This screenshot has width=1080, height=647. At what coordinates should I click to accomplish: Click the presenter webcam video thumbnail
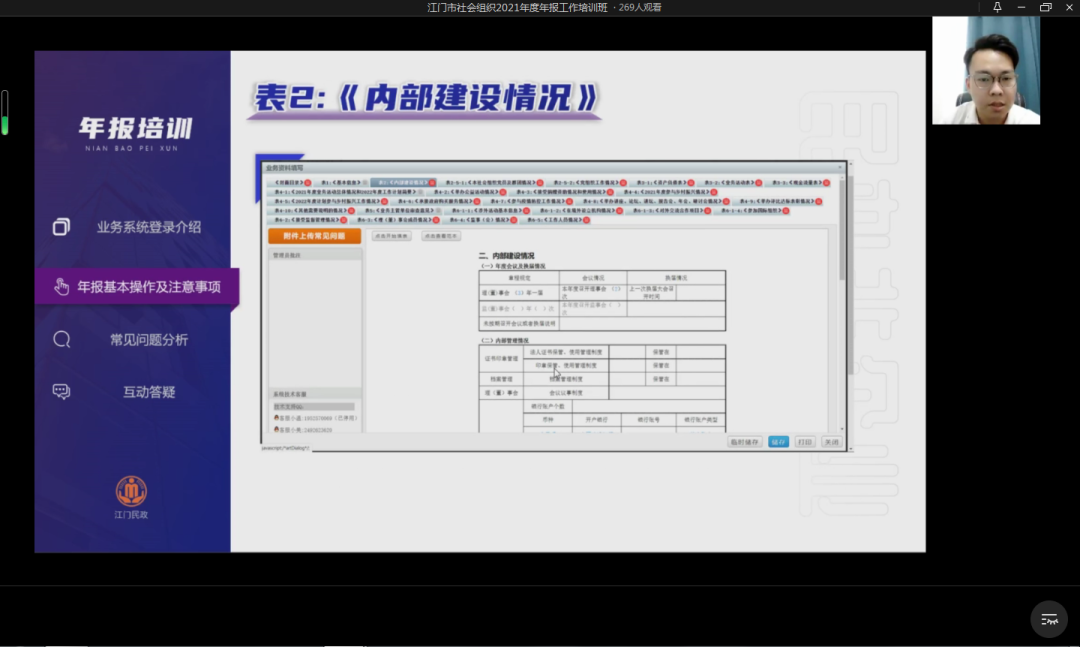(986, 70)
